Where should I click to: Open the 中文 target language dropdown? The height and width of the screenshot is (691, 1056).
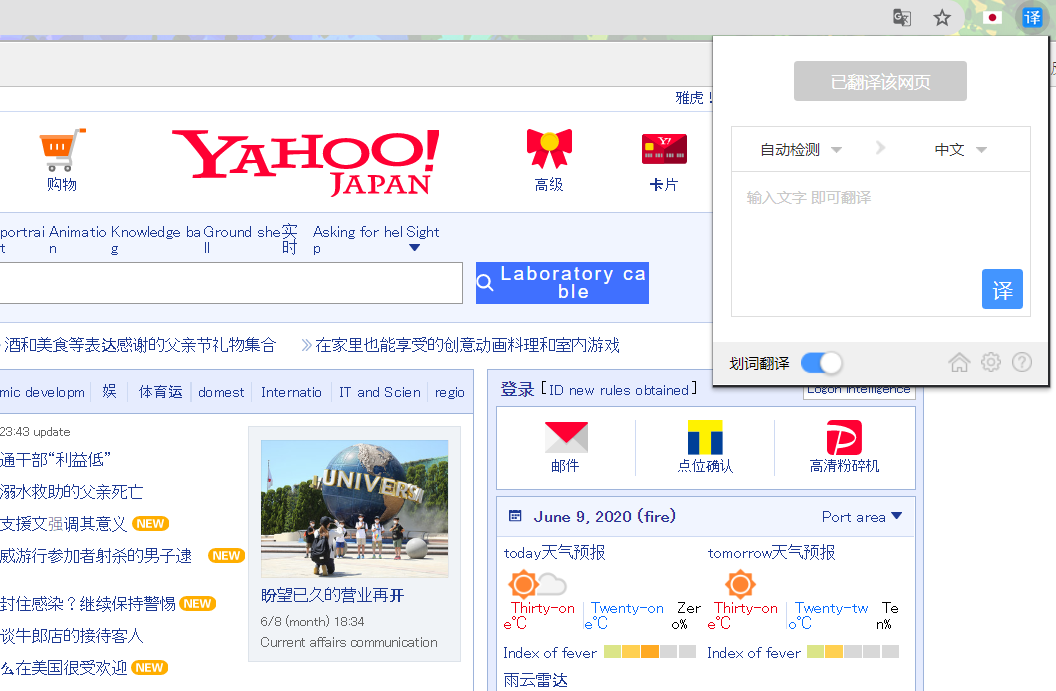(960, 150)
